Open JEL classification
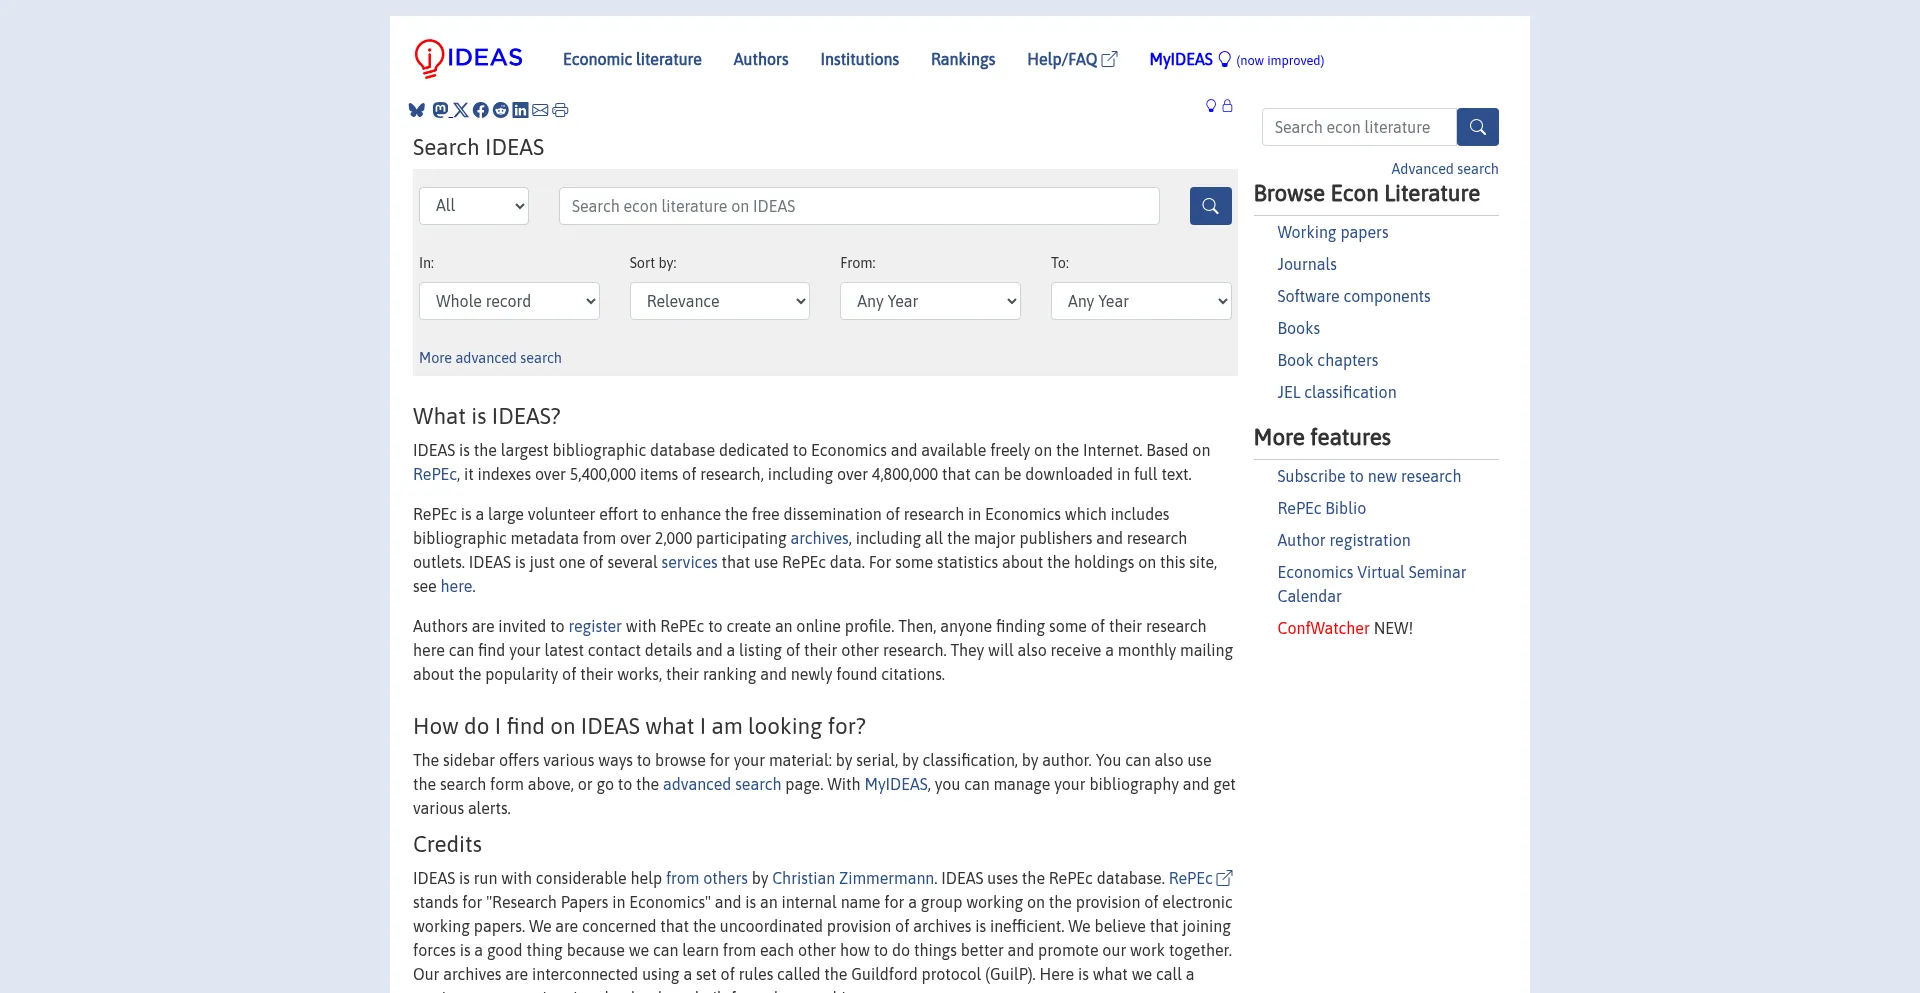Image resolution: width=1920 pixels, height=993 pixels. pos(1337,392)
